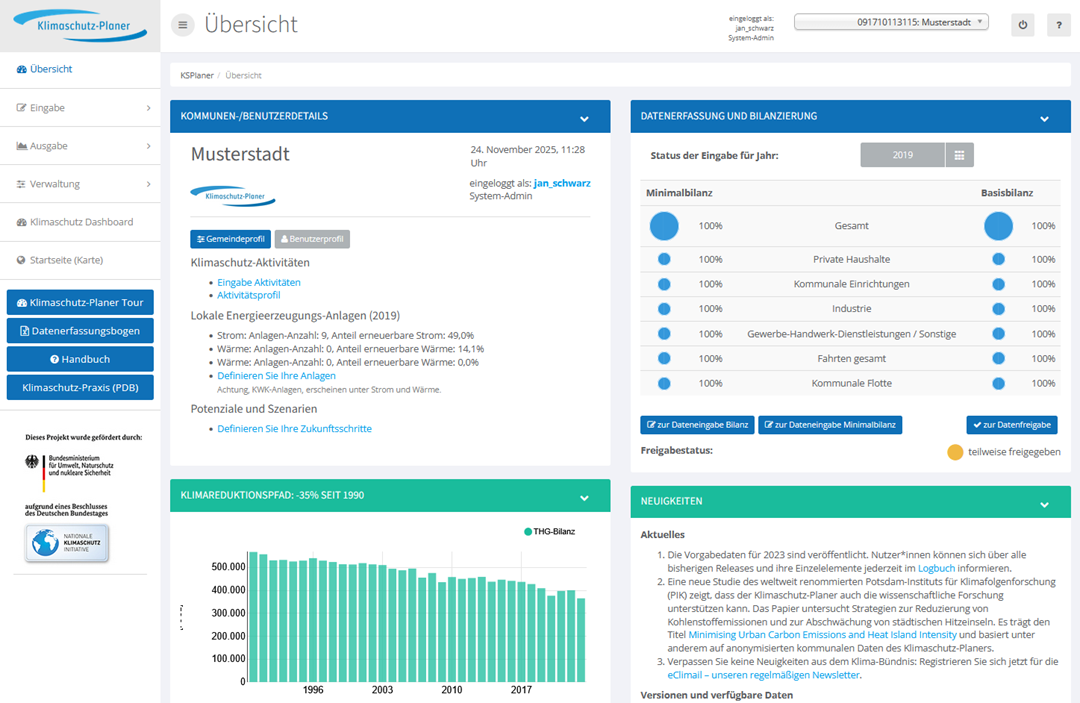Collapse the KOMMUNEN-/BENUTZERDETAILS panel chevron
Image resolution: width=1080 pixels, height=703 pixels.
point(583,116)
